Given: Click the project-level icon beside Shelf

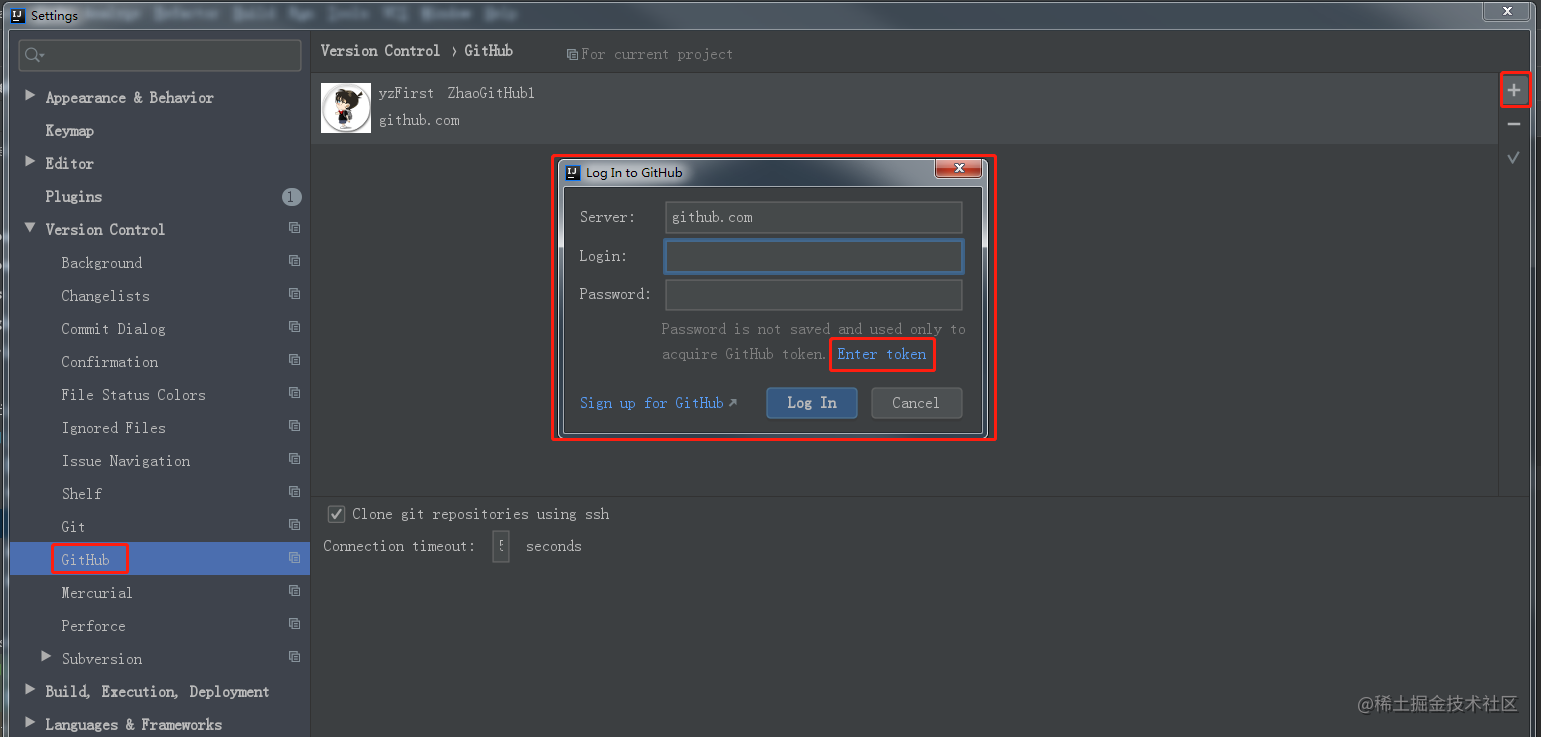Looking at the screenshot, I should 294,492.
